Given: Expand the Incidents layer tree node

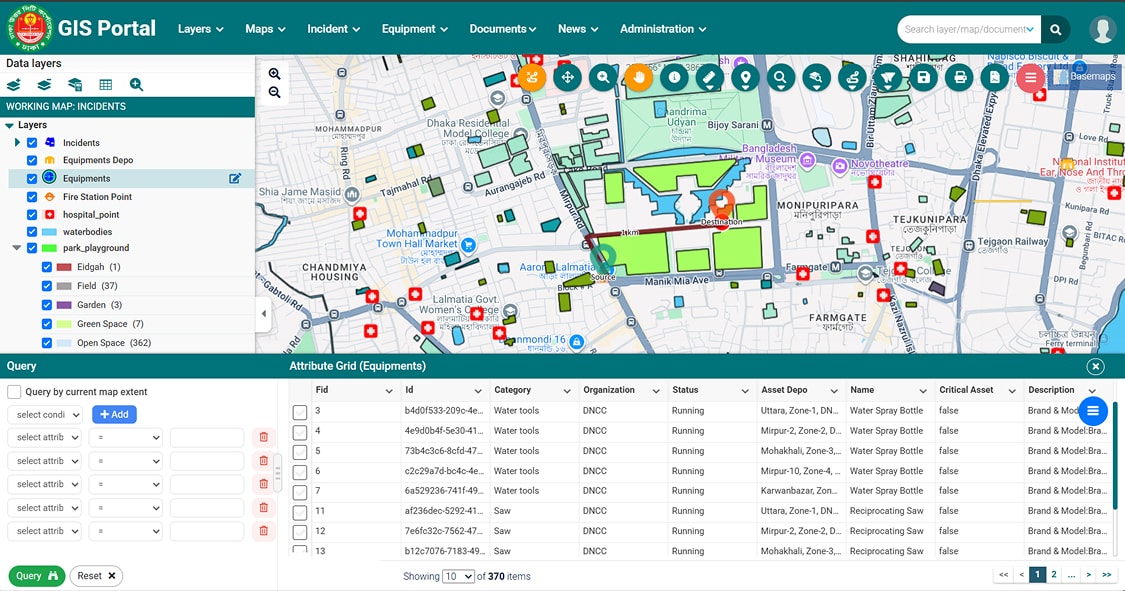Looking at the screenshot, I should [x=17, y=143].
